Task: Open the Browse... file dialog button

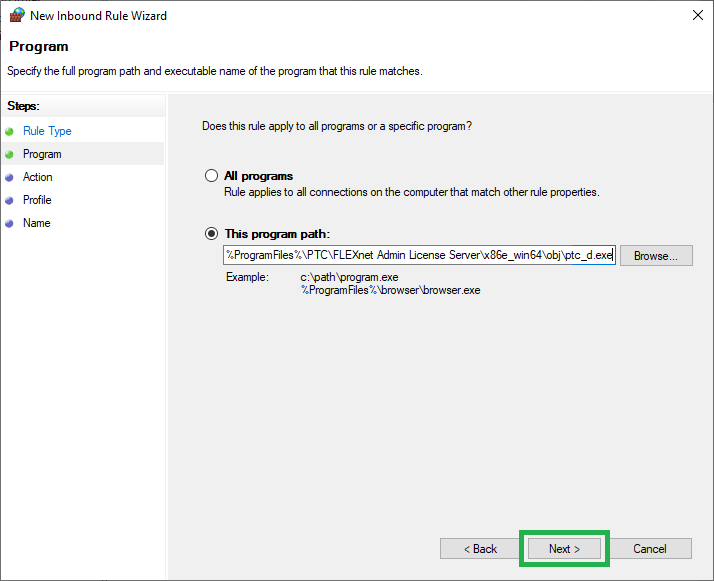Action: click(x=656, y=255)
